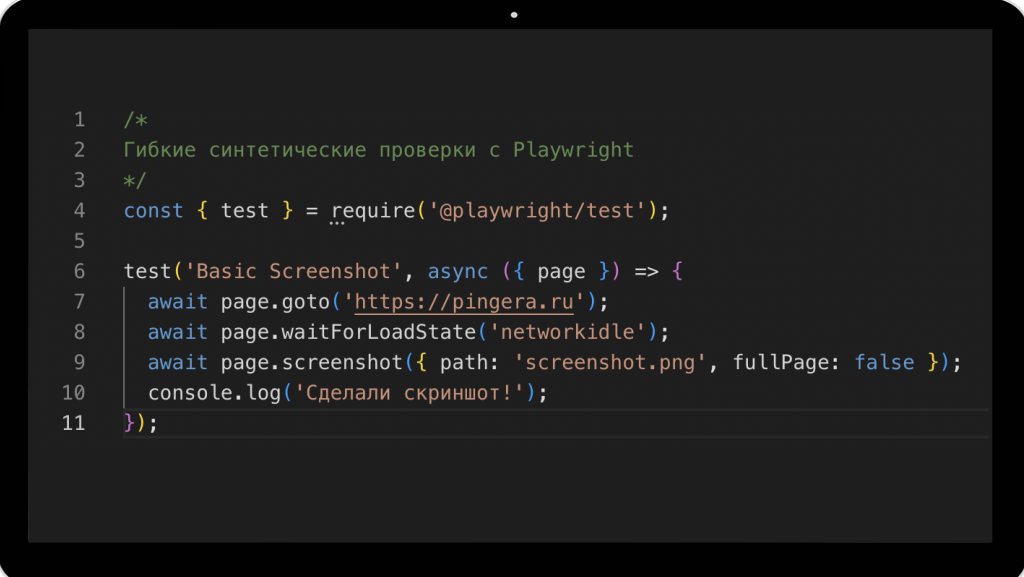This screenshot has height=577, width=1024.
Task: Click line number 5 in the gutter
Action: 79,241
